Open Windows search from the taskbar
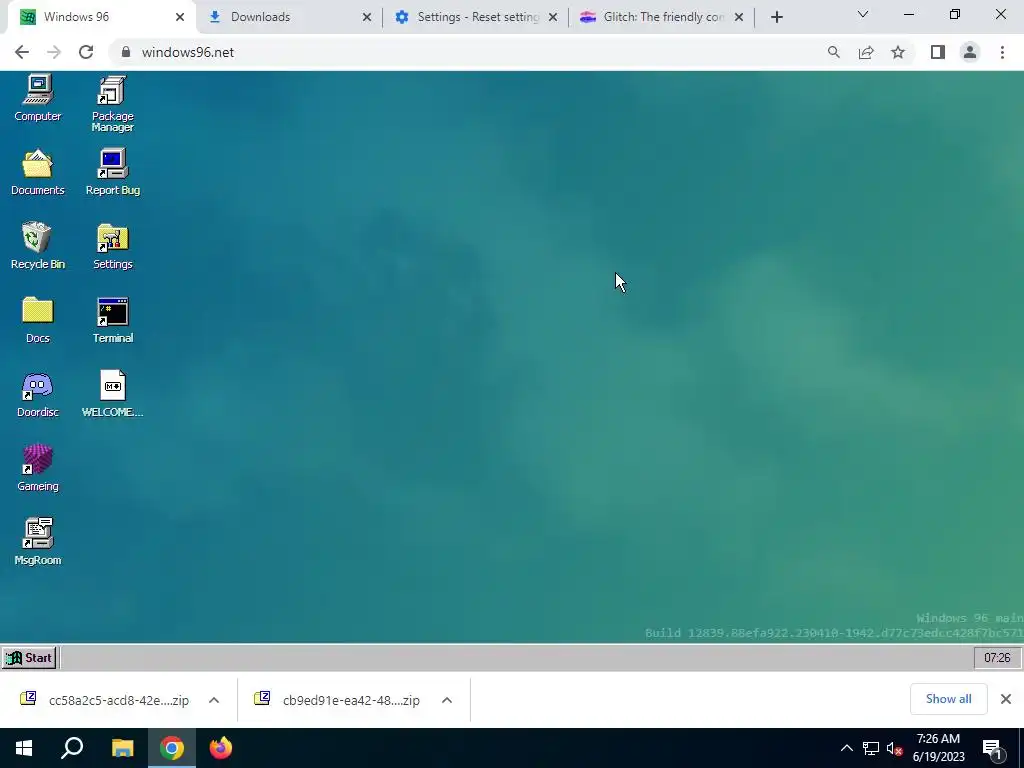 coord(72,748)
